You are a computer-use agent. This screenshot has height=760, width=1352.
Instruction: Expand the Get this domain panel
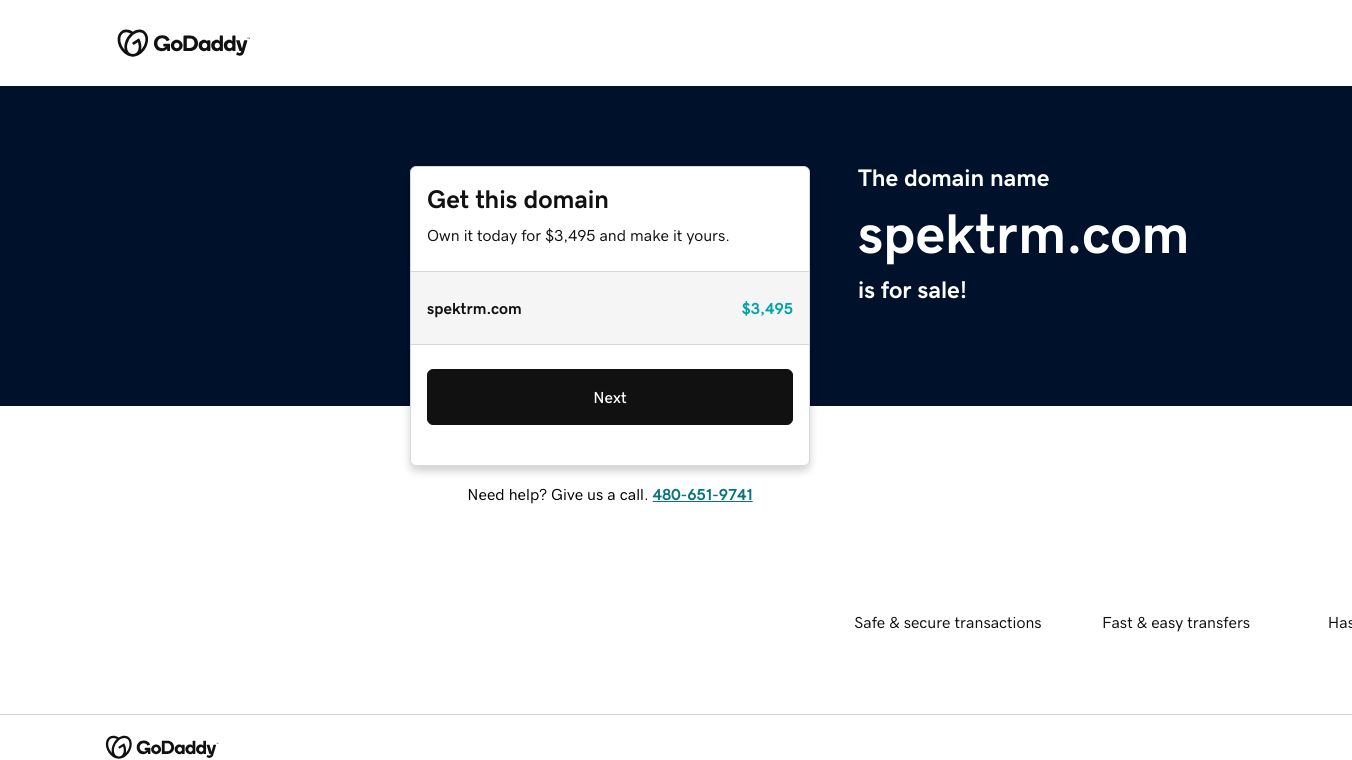click(610, 218)
